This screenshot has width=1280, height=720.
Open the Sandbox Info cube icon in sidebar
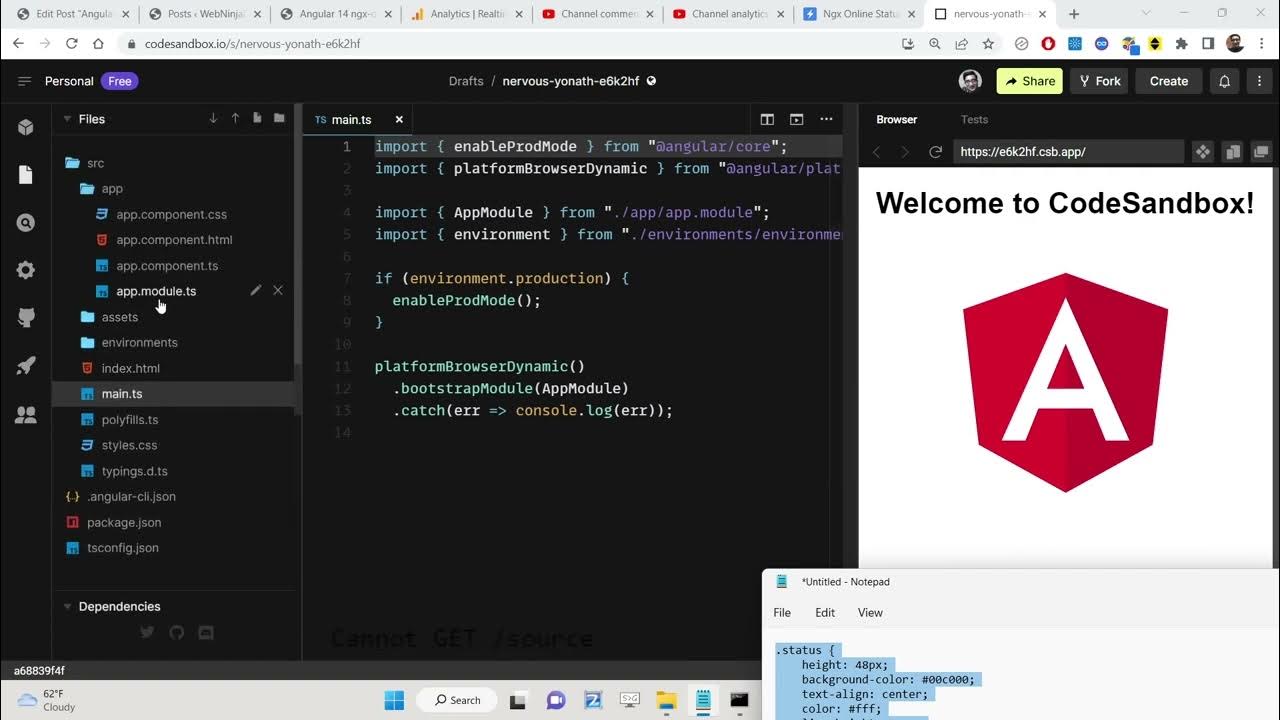point(26,127)
